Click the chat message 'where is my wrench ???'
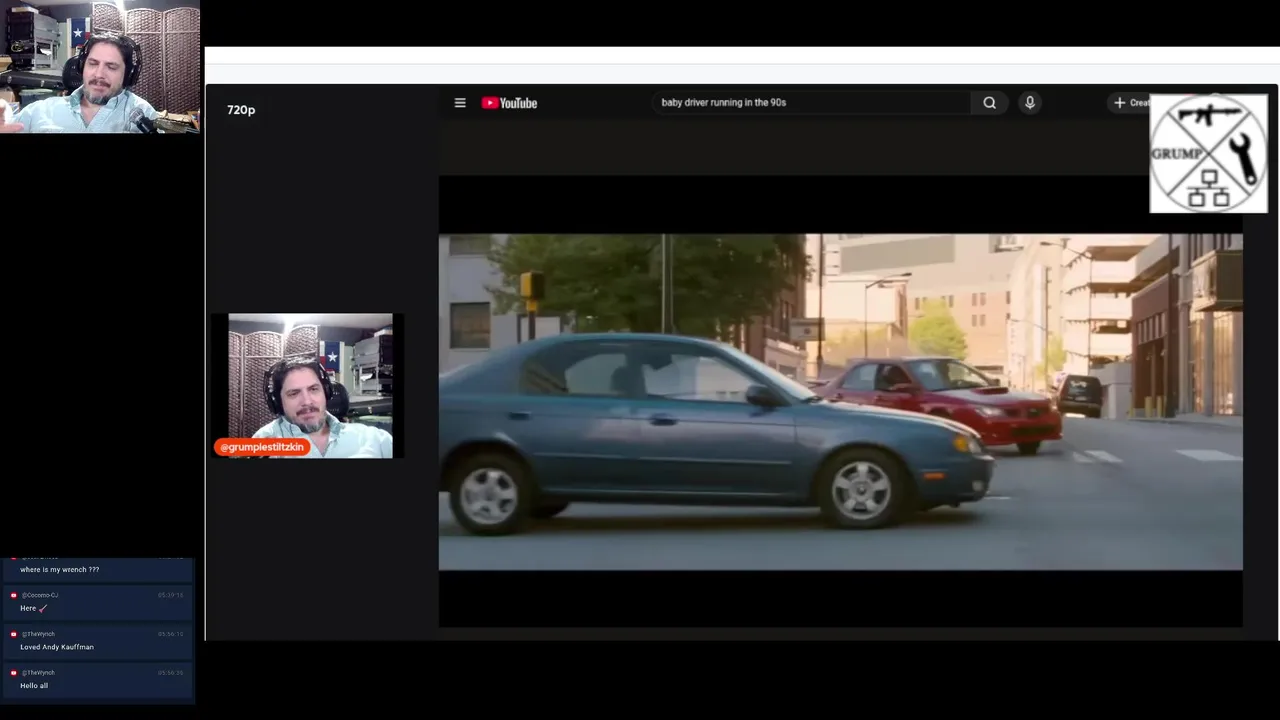 [60, 569]
